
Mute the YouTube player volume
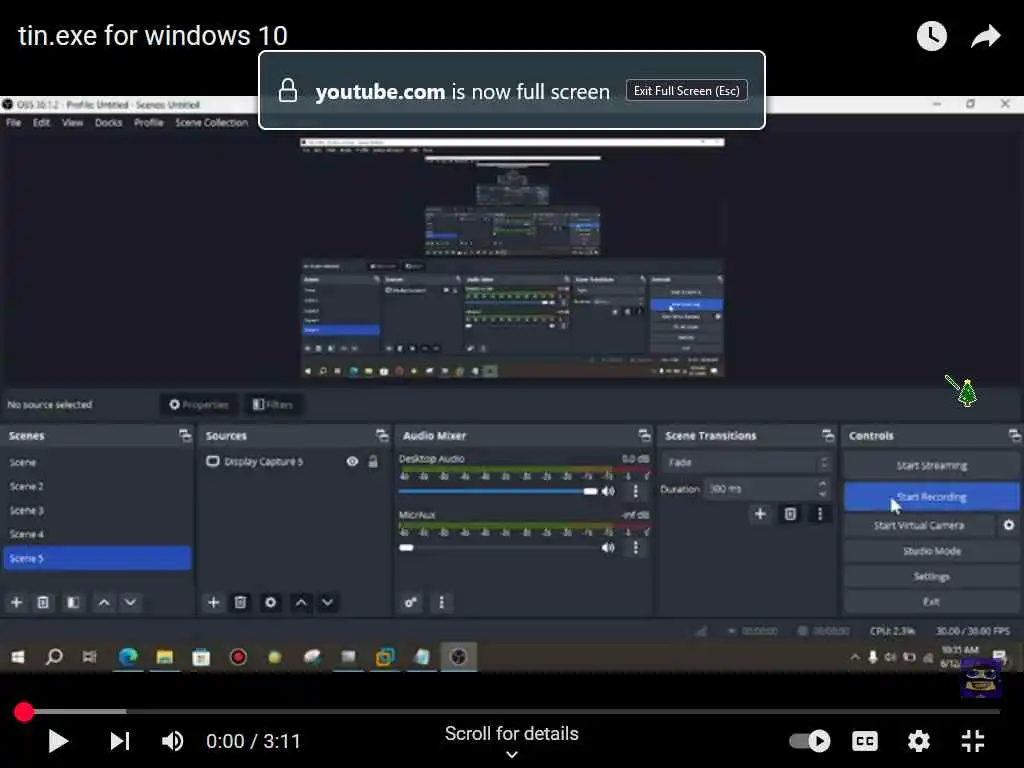click(x=172, y=741)
